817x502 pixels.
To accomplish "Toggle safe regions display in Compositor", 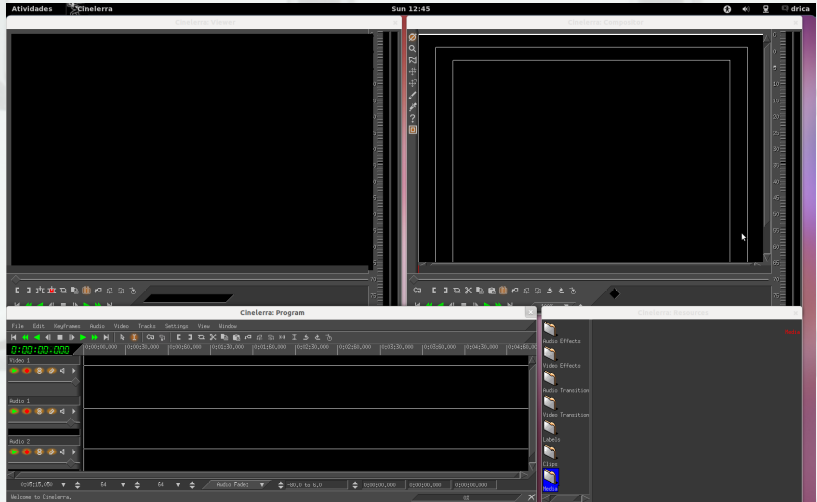I will 412,130.
